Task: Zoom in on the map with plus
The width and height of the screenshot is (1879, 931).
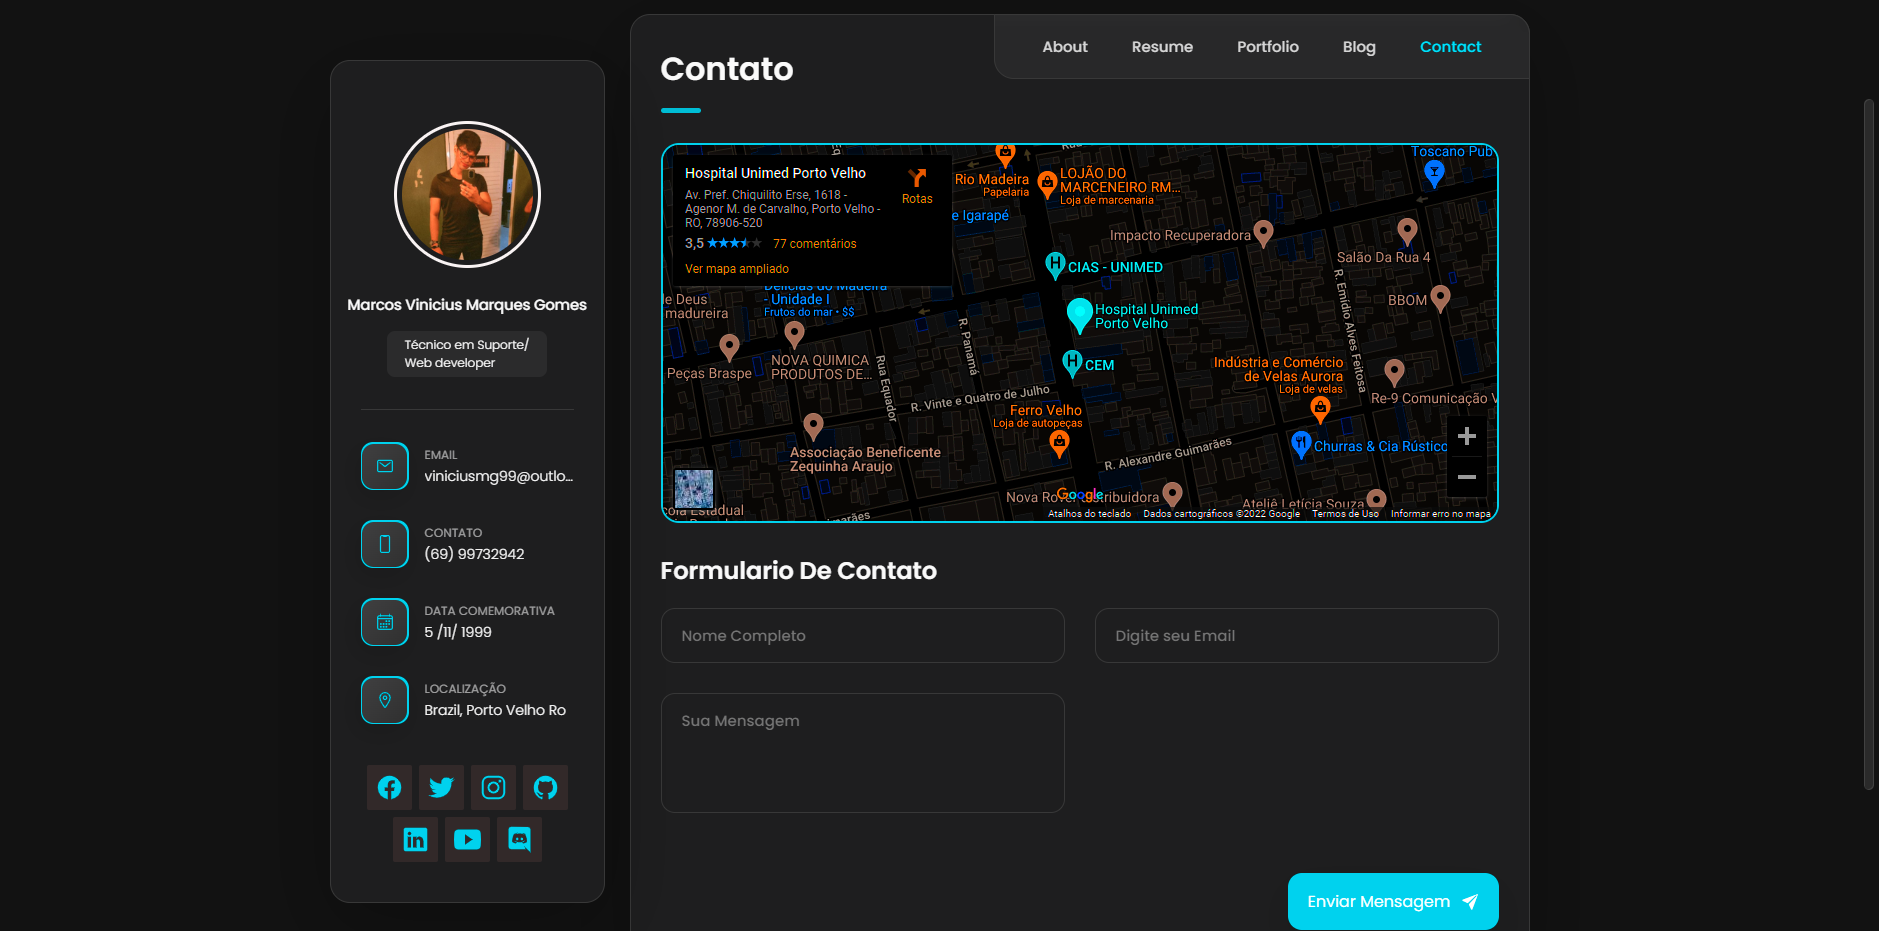Action: 1467,436
